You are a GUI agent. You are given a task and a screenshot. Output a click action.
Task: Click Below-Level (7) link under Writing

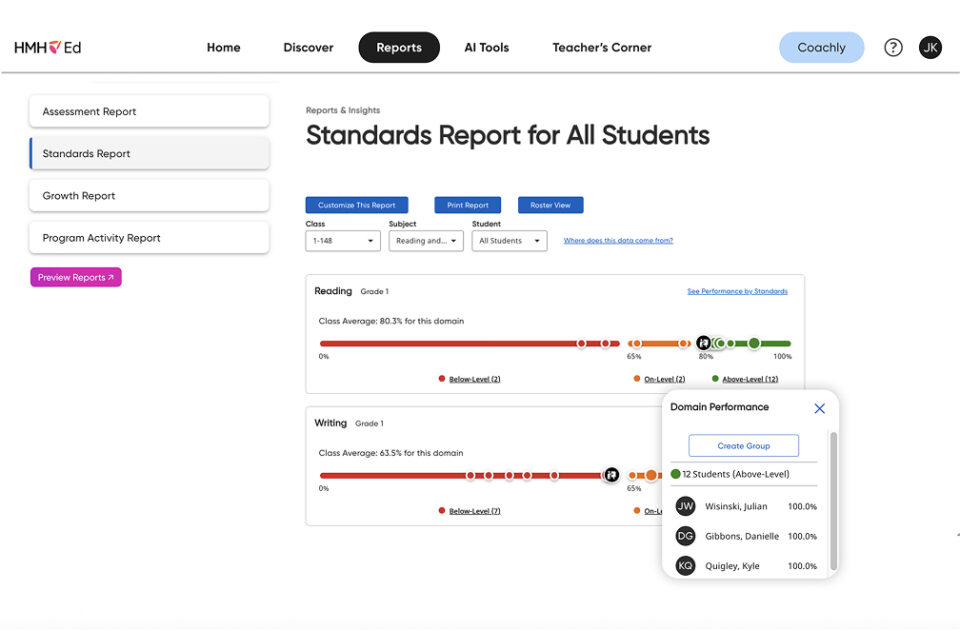[x=474, y=511]
